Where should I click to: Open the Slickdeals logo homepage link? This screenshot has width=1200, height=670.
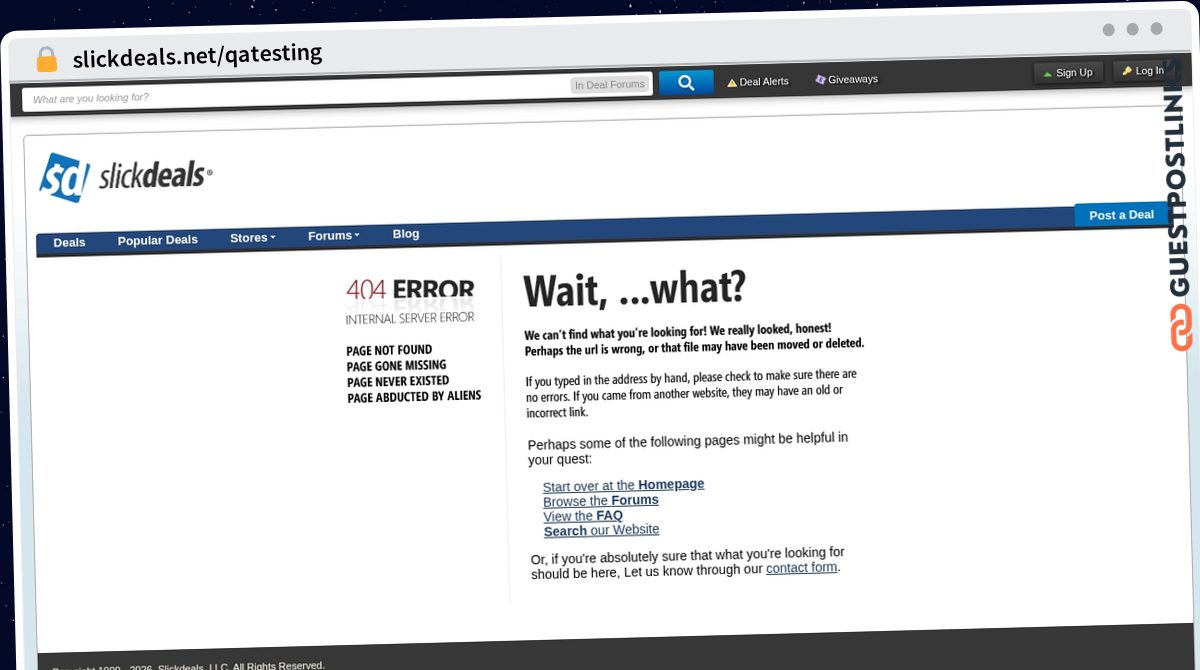126,177
